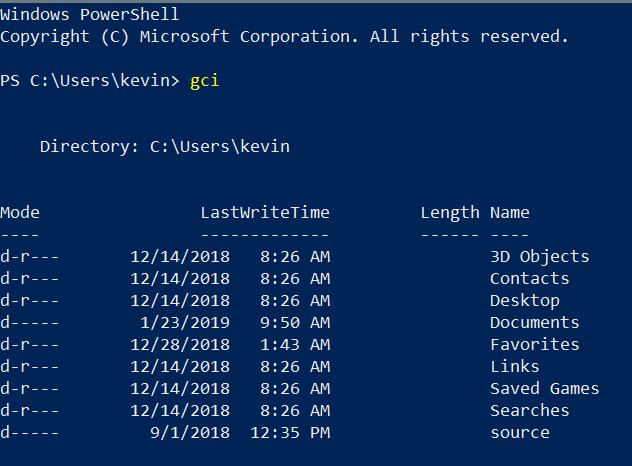Click the Mode column header
Image resolution: width=632 pixels, height=466 pixels.
[20, 213]
